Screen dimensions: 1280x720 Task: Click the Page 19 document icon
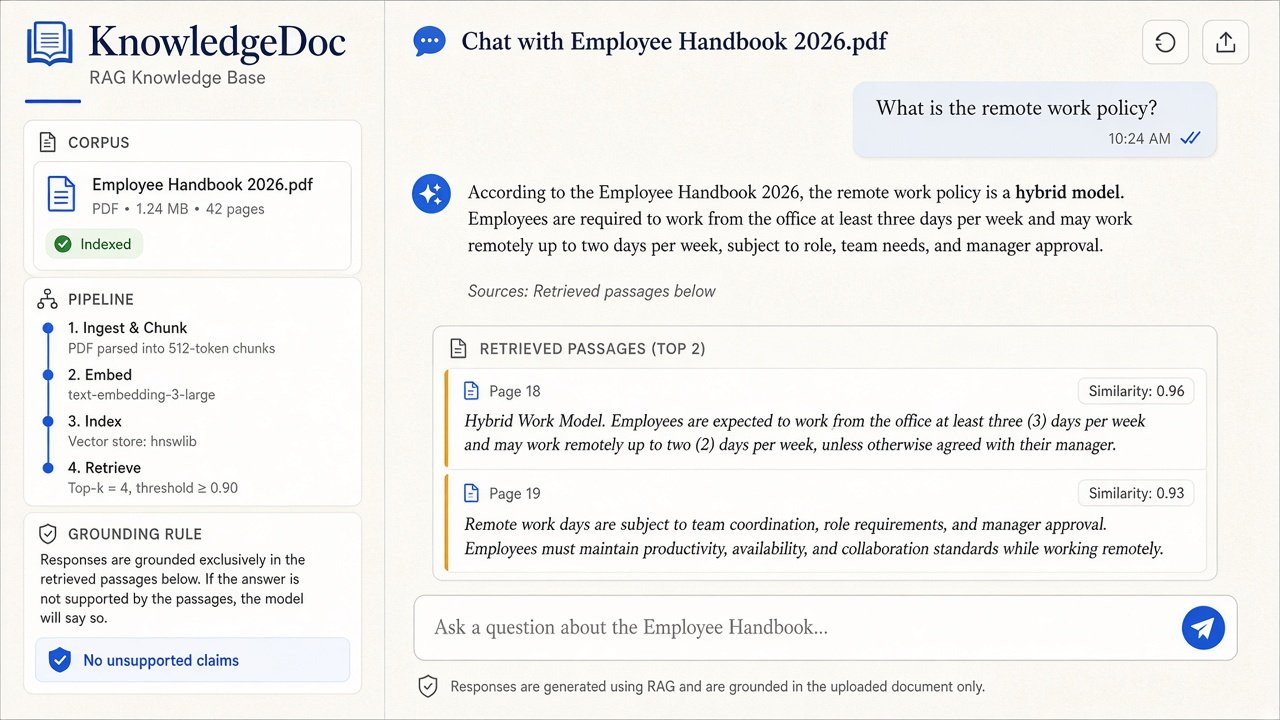tap(472, 493)
